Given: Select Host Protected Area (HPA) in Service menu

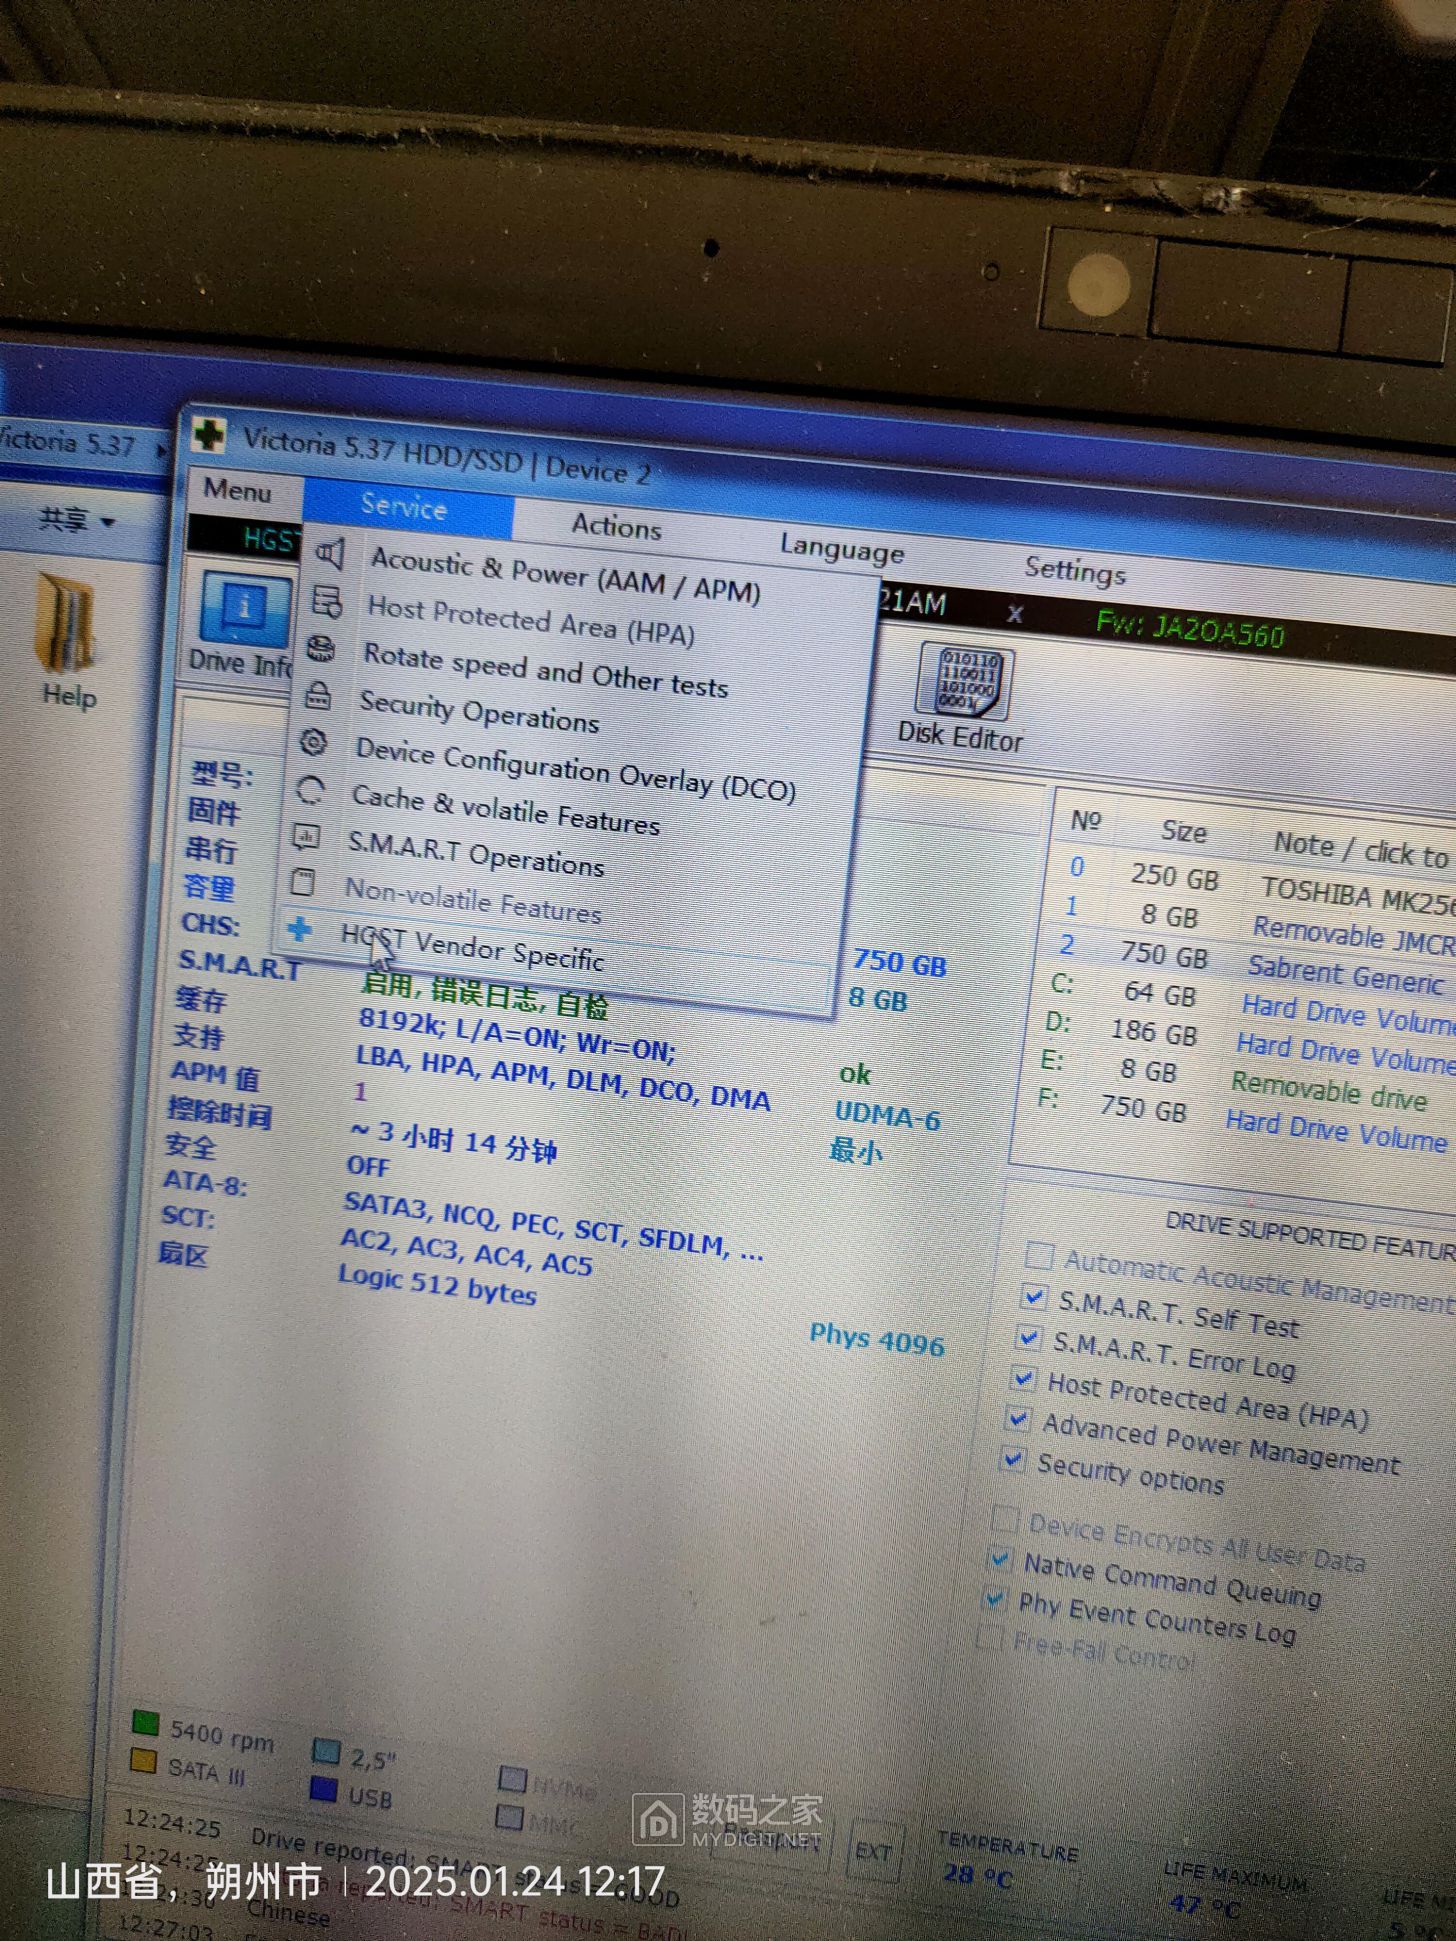Looking at the screenshot, I should (531, 621).
